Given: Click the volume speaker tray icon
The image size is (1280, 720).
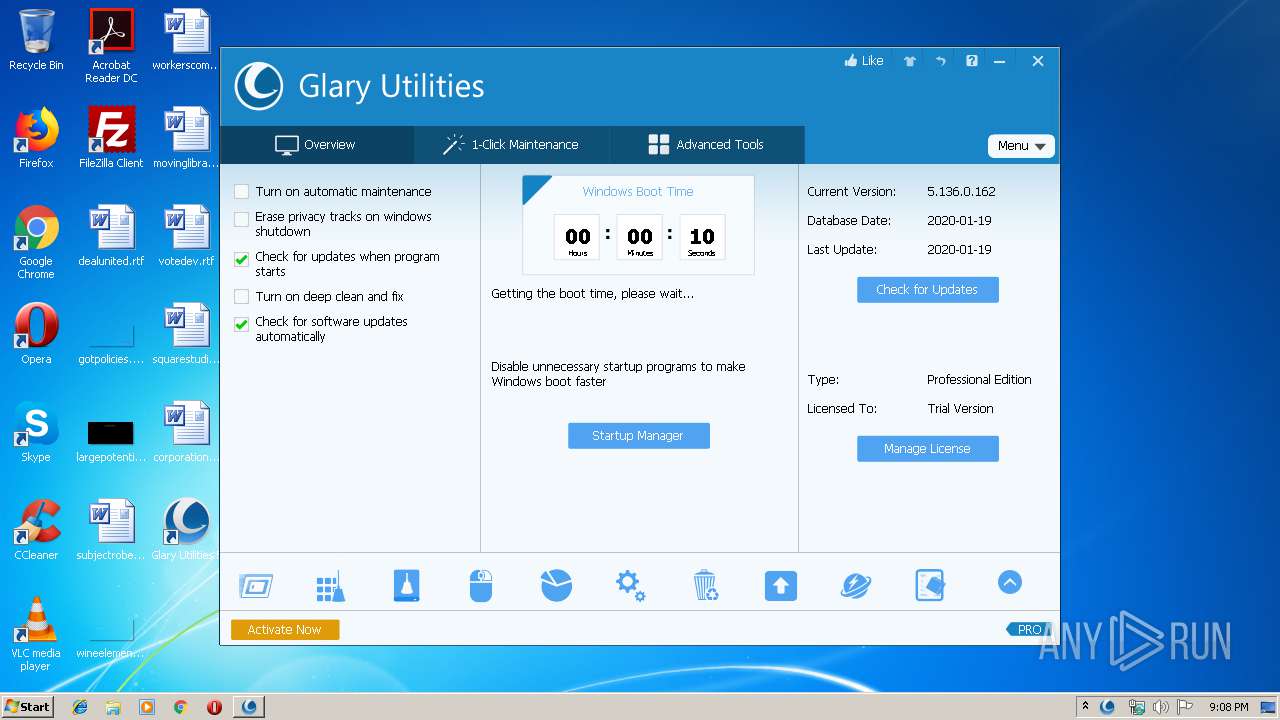Looking at the screenshot, I should [x=1160, y=707].
